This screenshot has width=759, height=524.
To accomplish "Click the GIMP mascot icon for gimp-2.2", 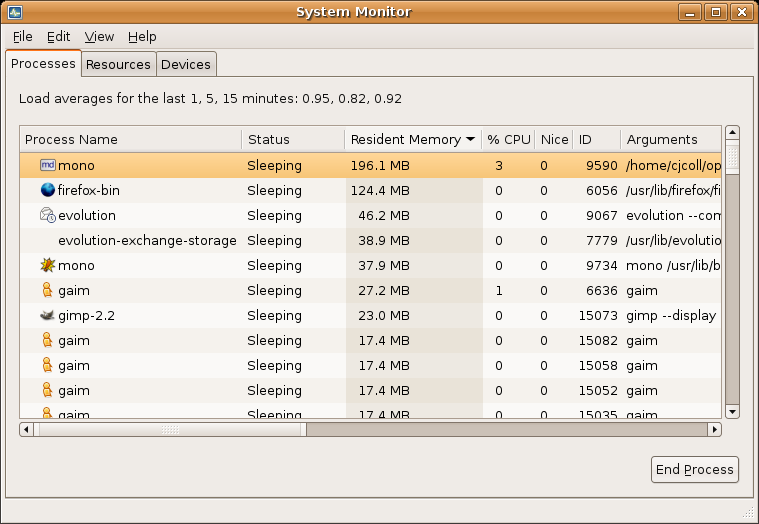I will point(47,315).
